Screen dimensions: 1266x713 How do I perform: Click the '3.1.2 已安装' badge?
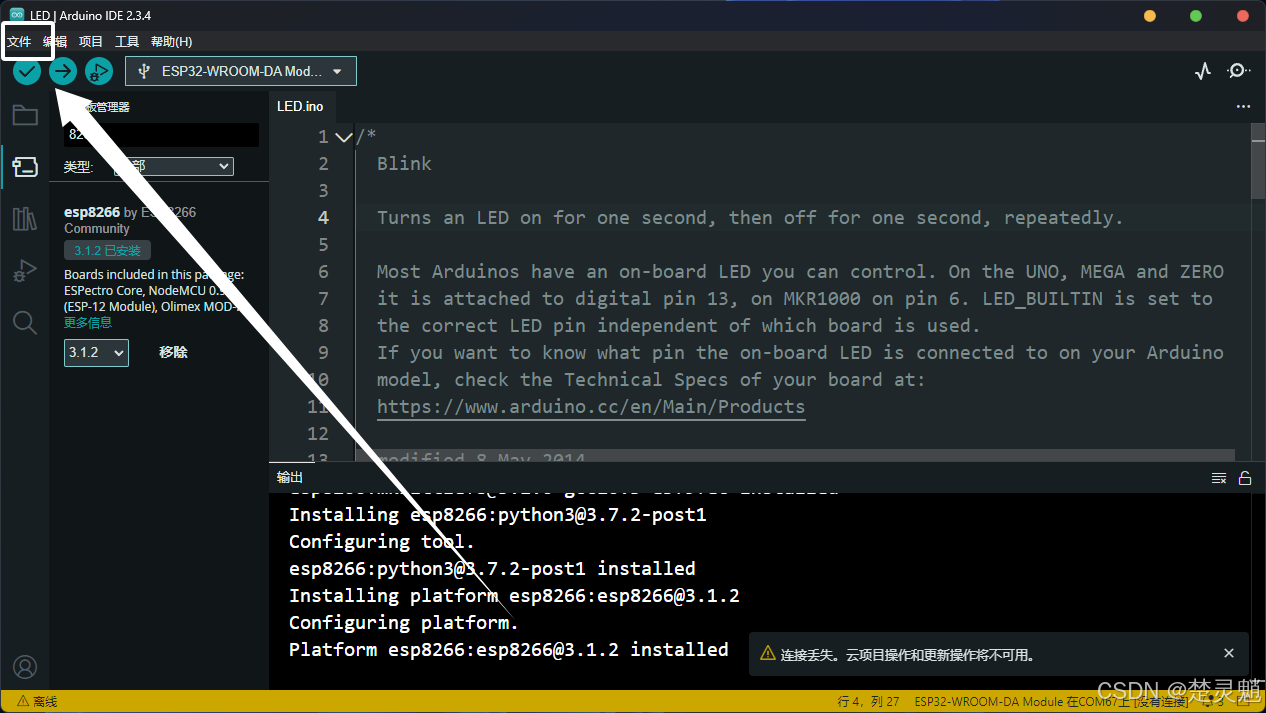(108, 250)
